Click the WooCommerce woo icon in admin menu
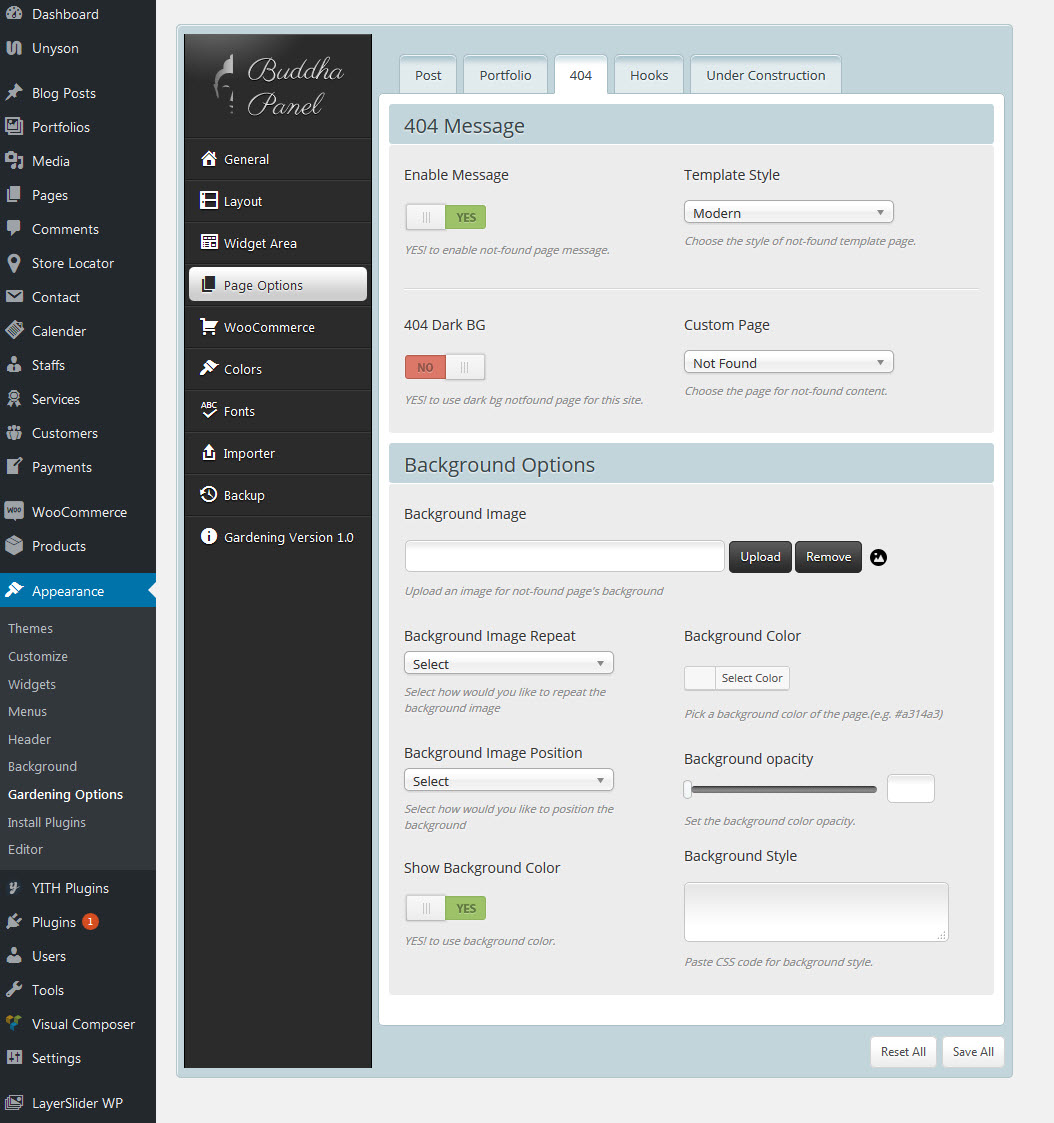Image resolution: width=1054 pixels, height=1123 pixels. (14, 511)
